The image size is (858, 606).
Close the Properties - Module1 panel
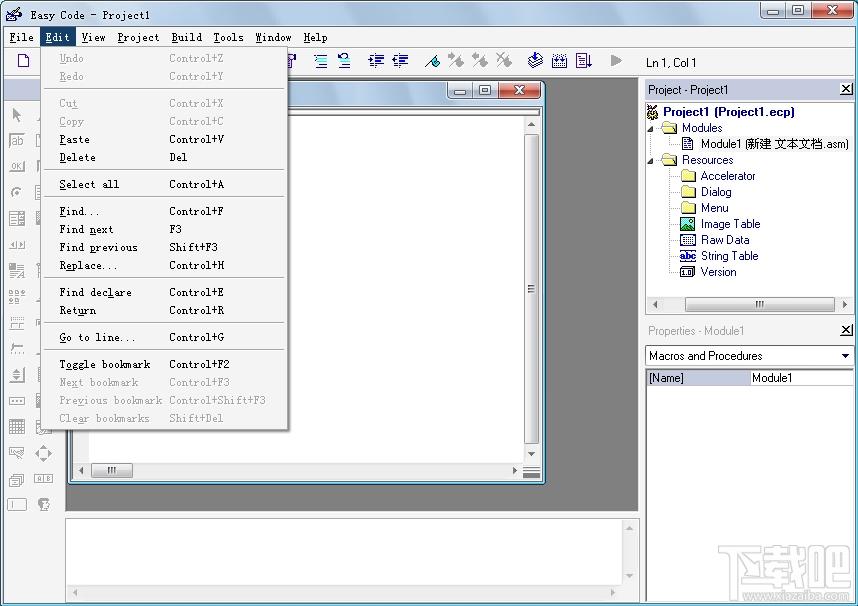click(846, 330)
